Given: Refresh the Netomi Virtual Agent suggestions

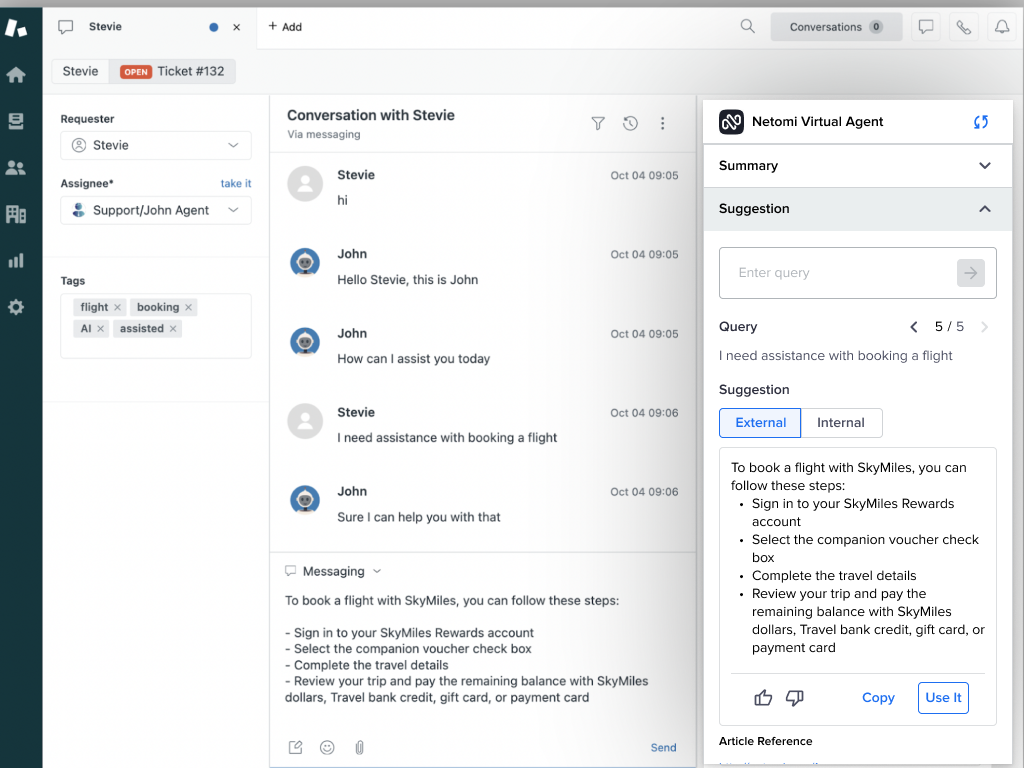Looking at the screenshot, I should click(981, 121).
